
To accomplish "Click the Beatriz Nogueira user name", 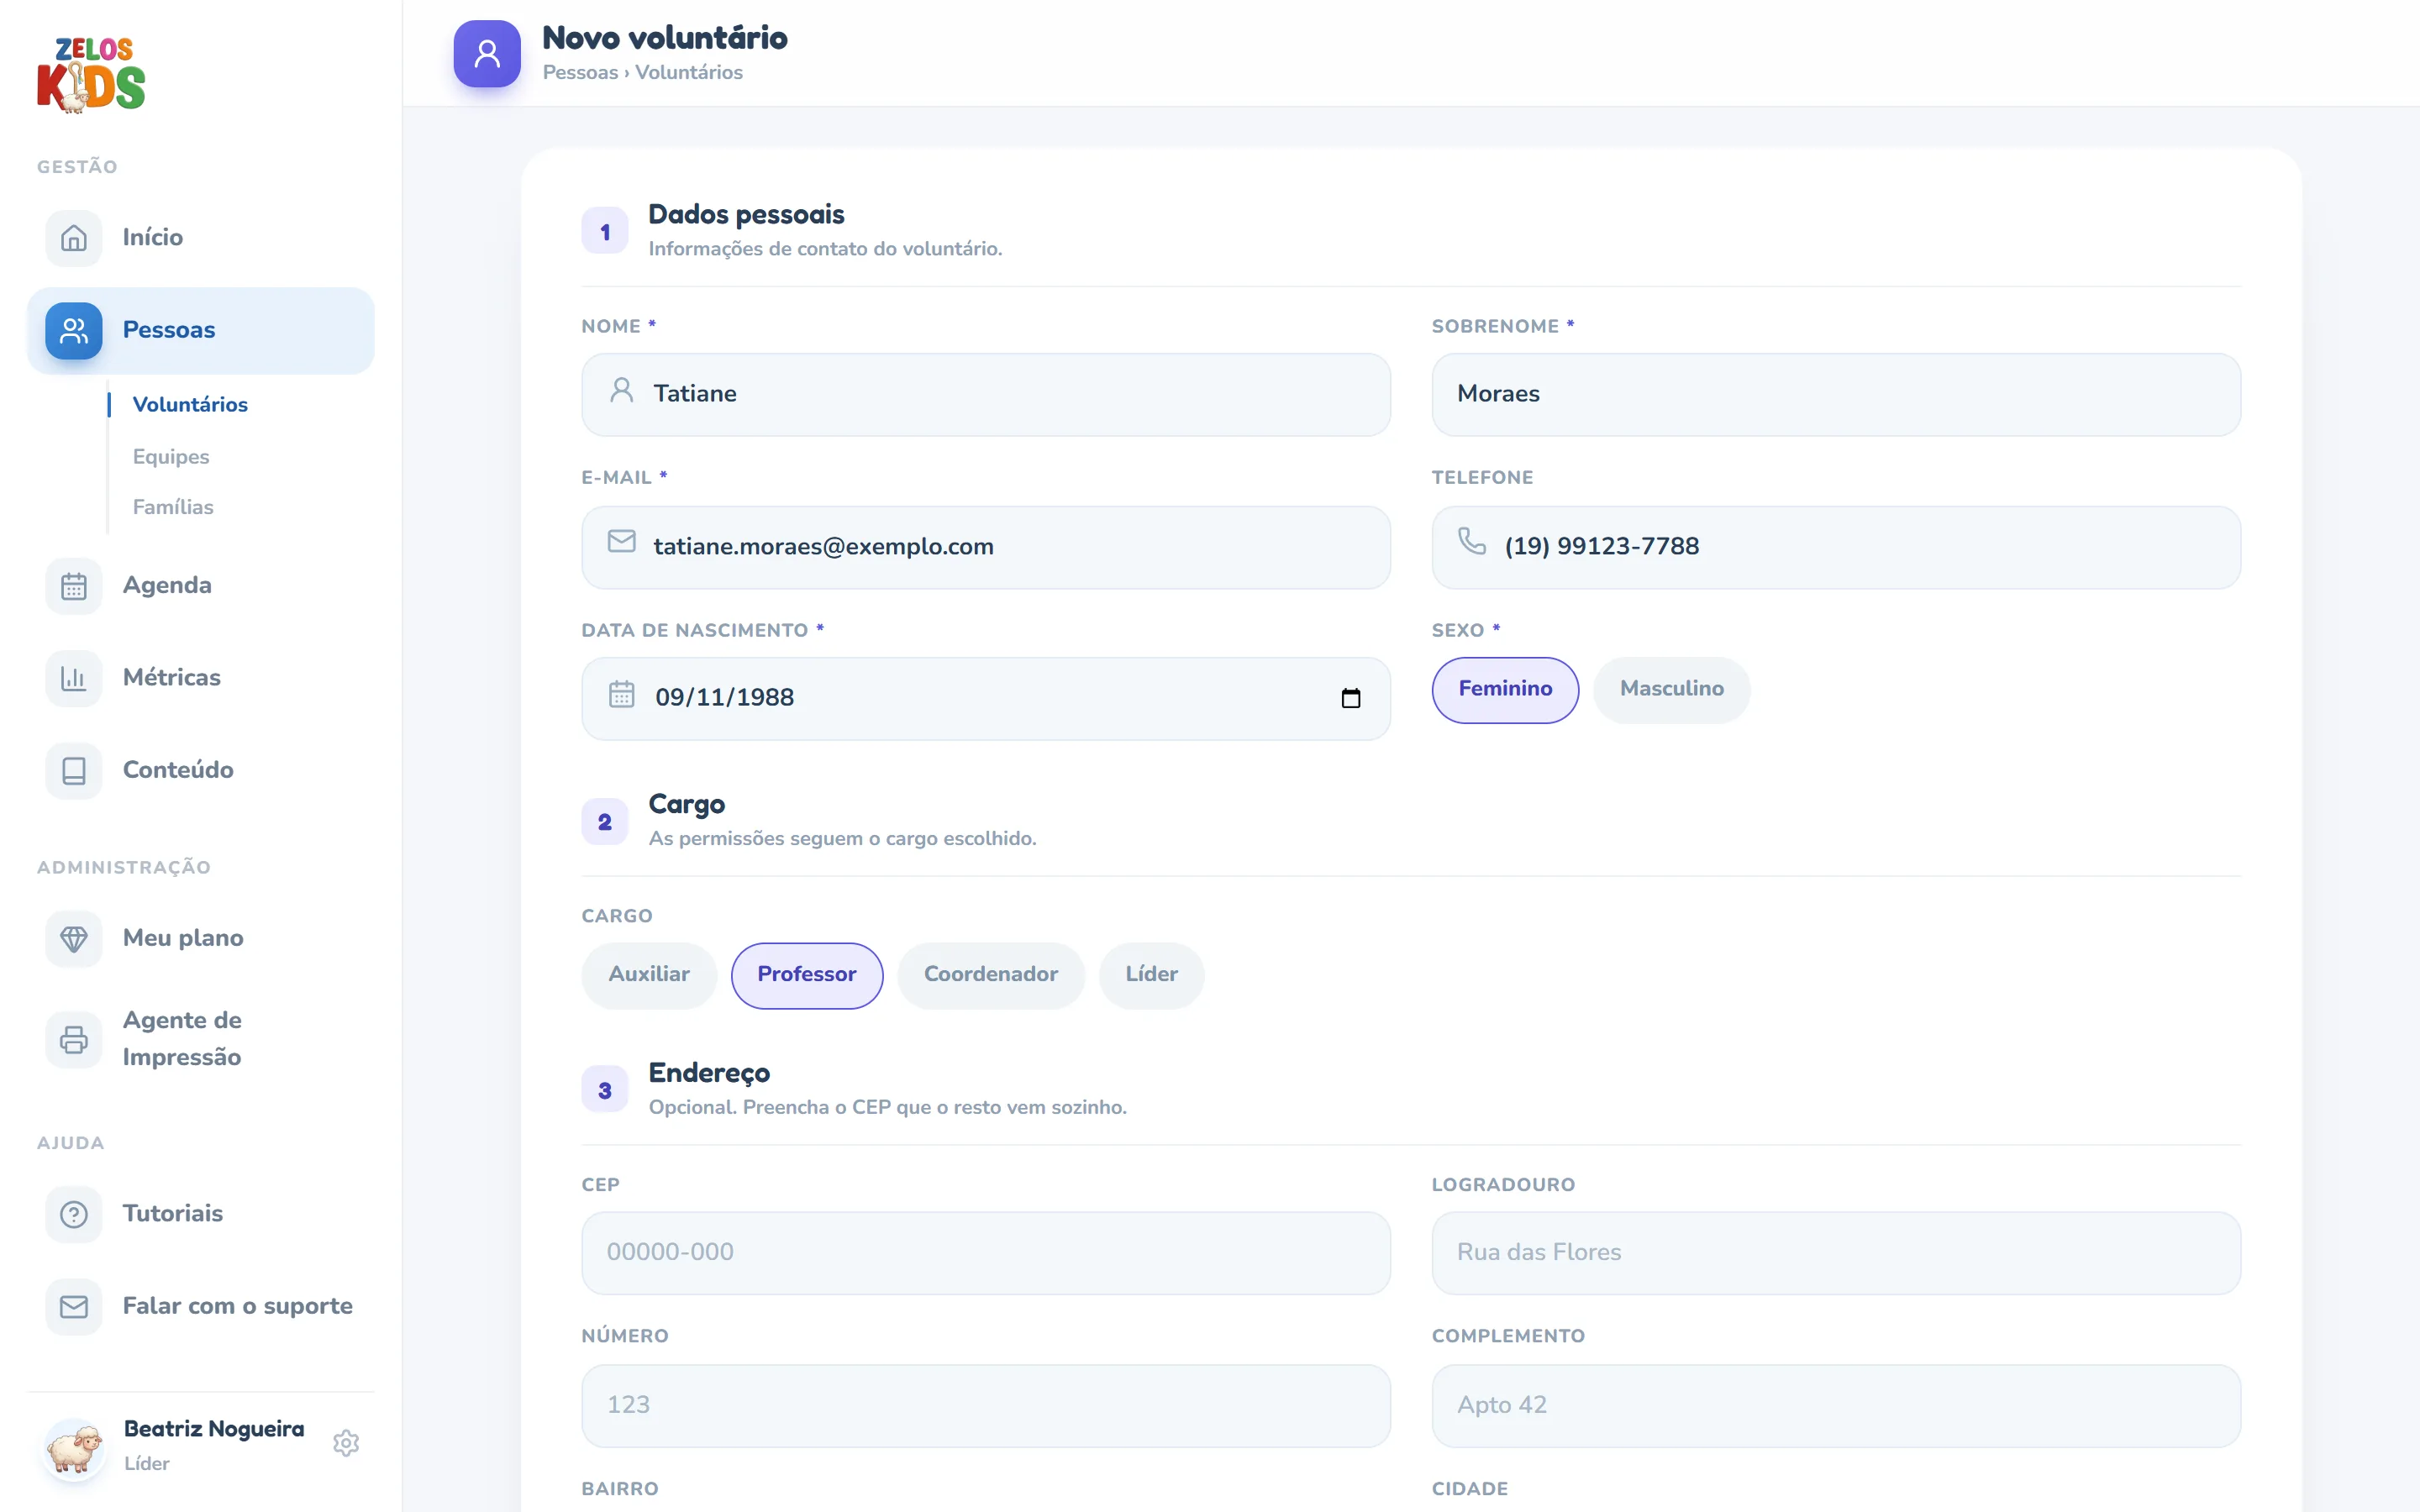I will pyautogui.click(x=214, y=1428).
